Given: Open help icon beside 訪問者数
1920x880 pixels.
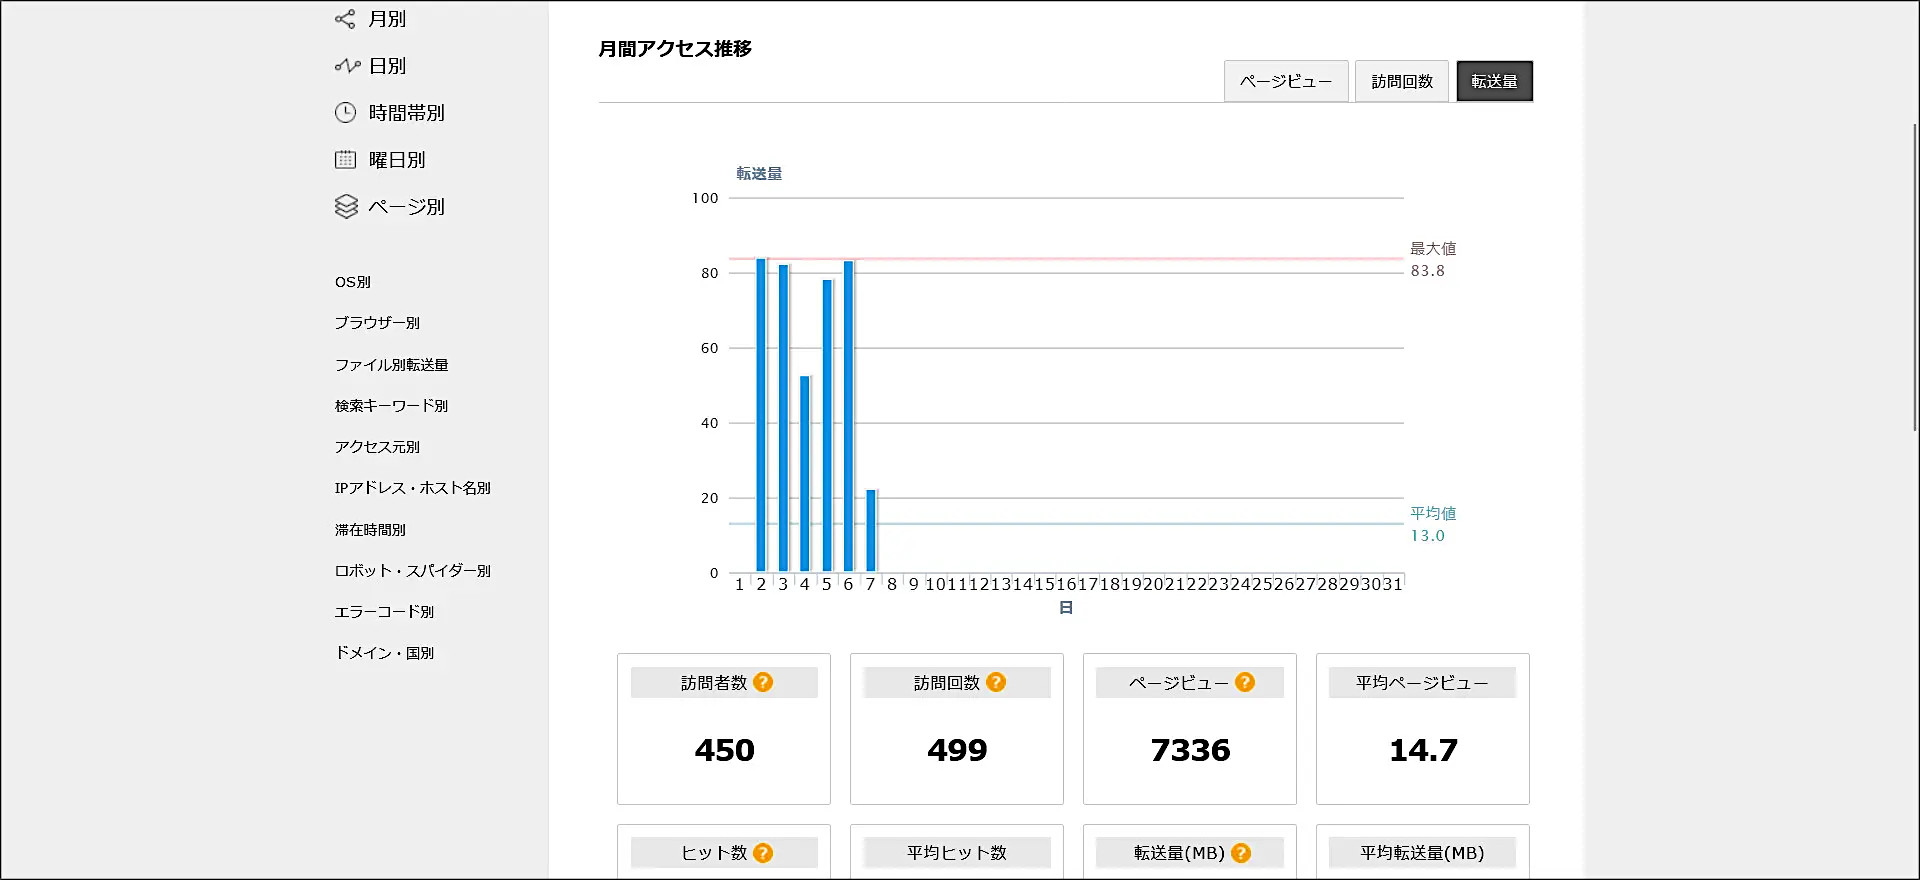Looking at the screenshot, I should click(x=763, y=682).
